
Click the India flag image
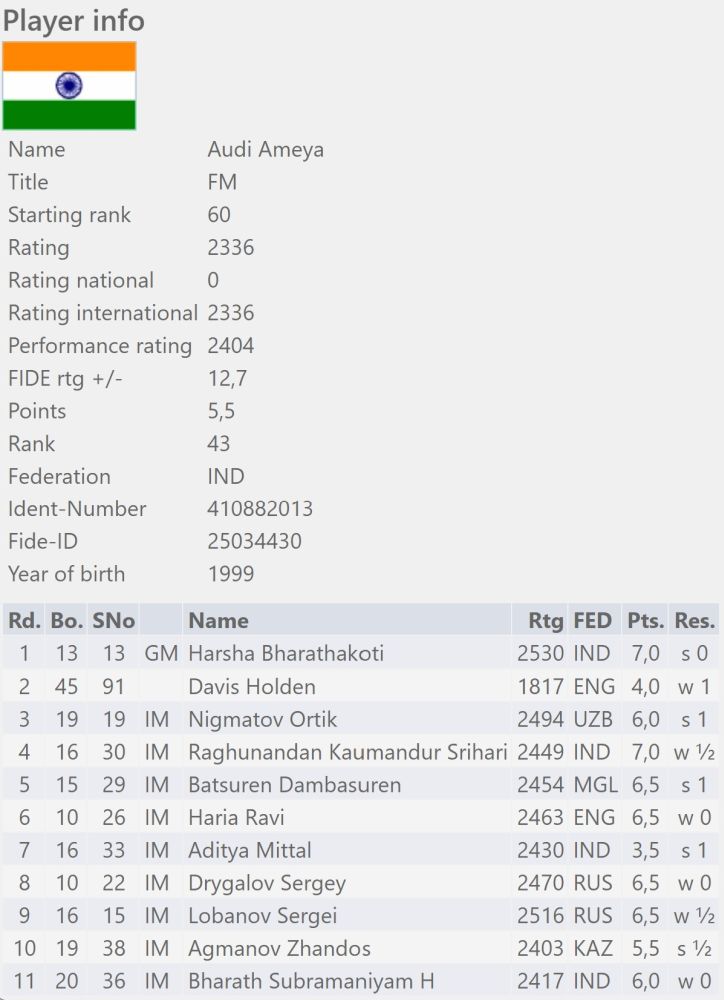(69, 86)
